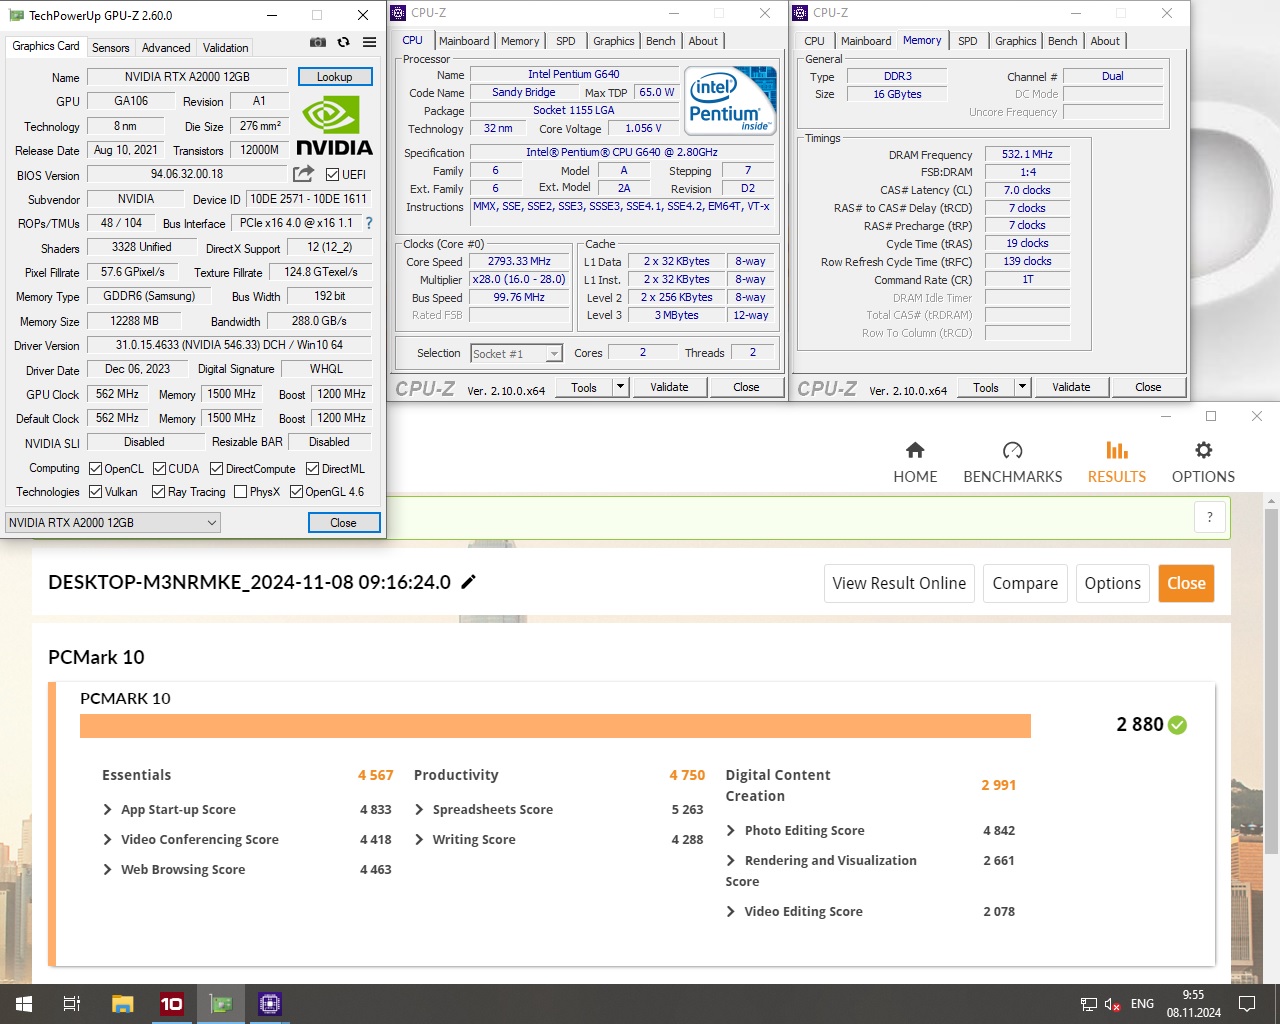The height and width of the screenshot is (1024, 1280).
Task: Open Windows Start menu
Action: [24, 1004]
